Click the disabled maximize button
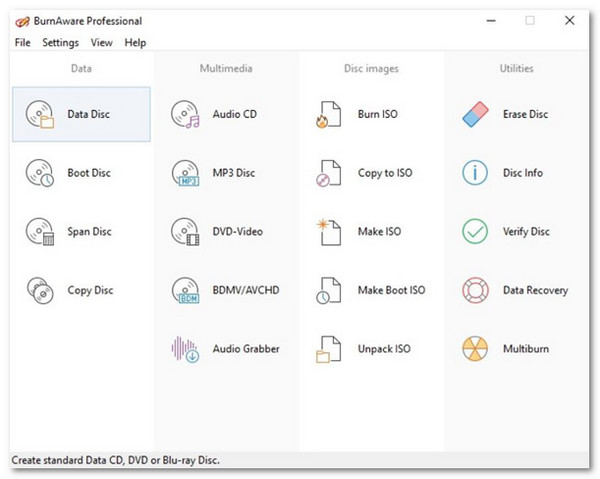 click(x=530, y=21)
